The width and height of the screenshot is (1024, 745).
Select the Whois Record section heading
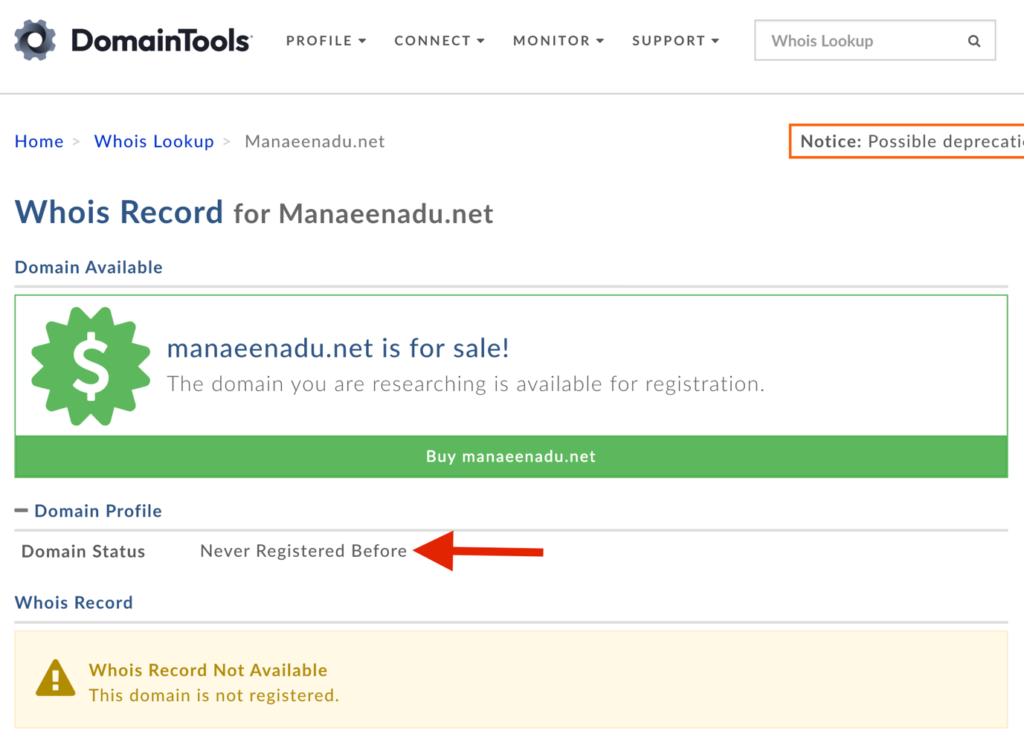73,602
